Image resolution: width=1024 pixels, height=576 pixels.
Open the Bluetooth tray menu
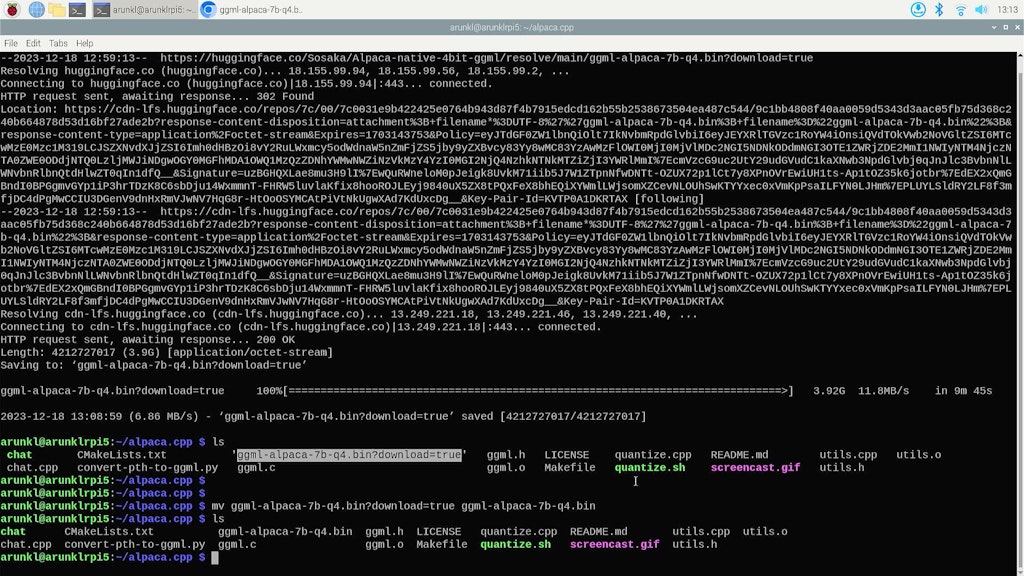939,10
